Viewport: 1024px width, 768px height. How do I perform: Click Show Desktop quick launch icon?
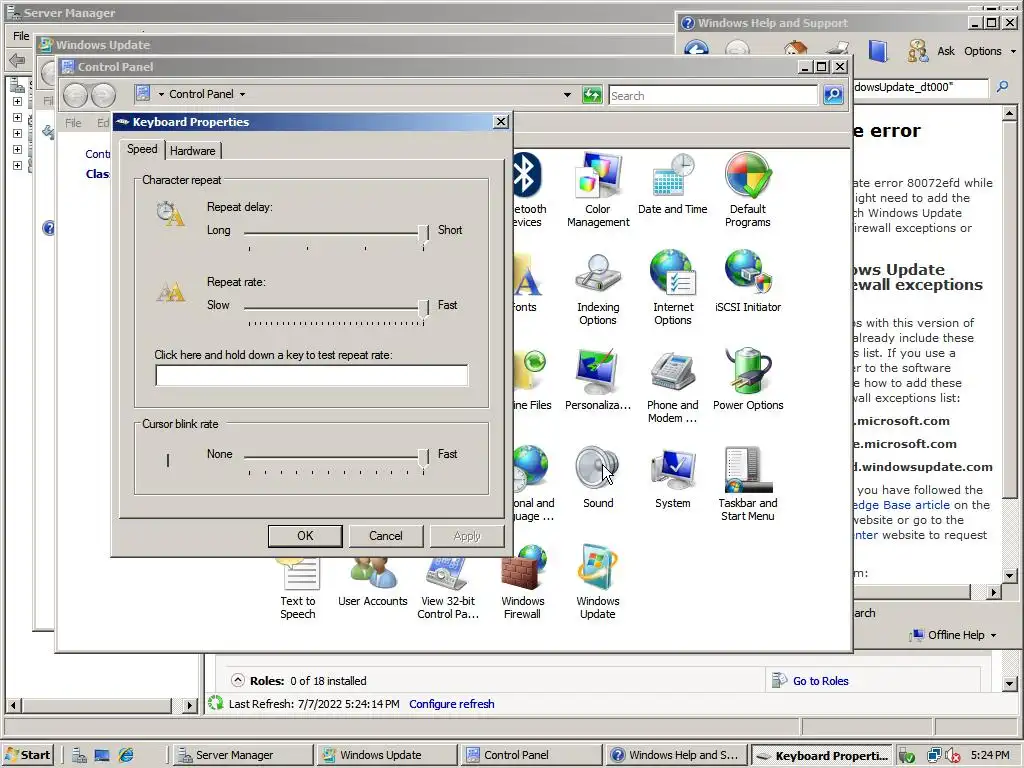pyautogui.click(x=102, y=755)
